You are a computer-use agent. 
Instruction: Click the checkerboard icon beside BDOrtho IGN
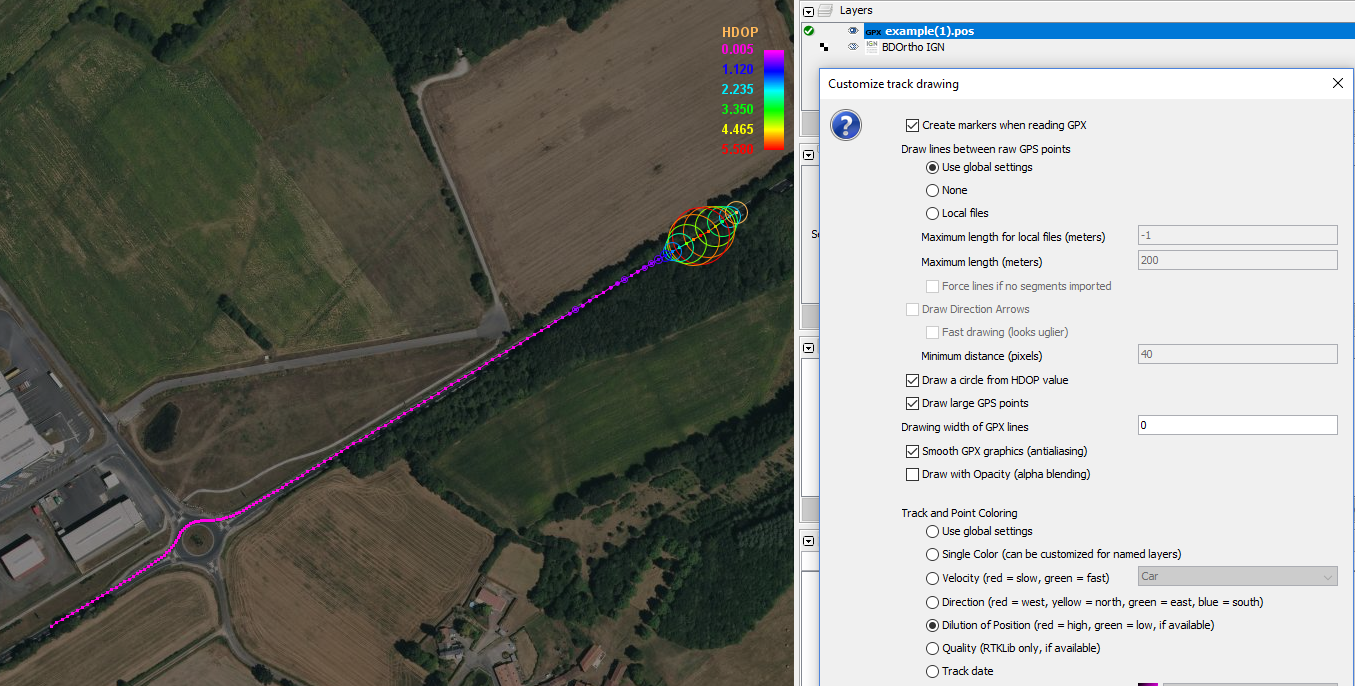click(x=824, y=47)
